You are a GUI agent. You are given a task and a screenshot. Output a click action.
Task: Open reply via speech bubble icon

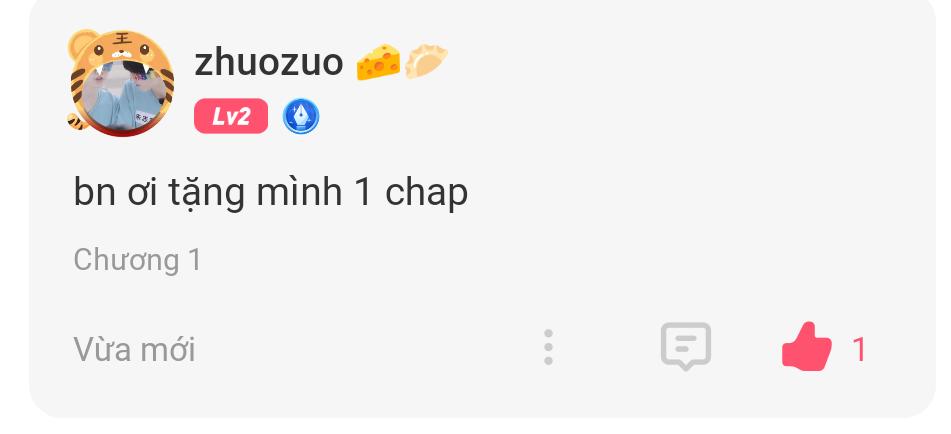coord(685,346)
